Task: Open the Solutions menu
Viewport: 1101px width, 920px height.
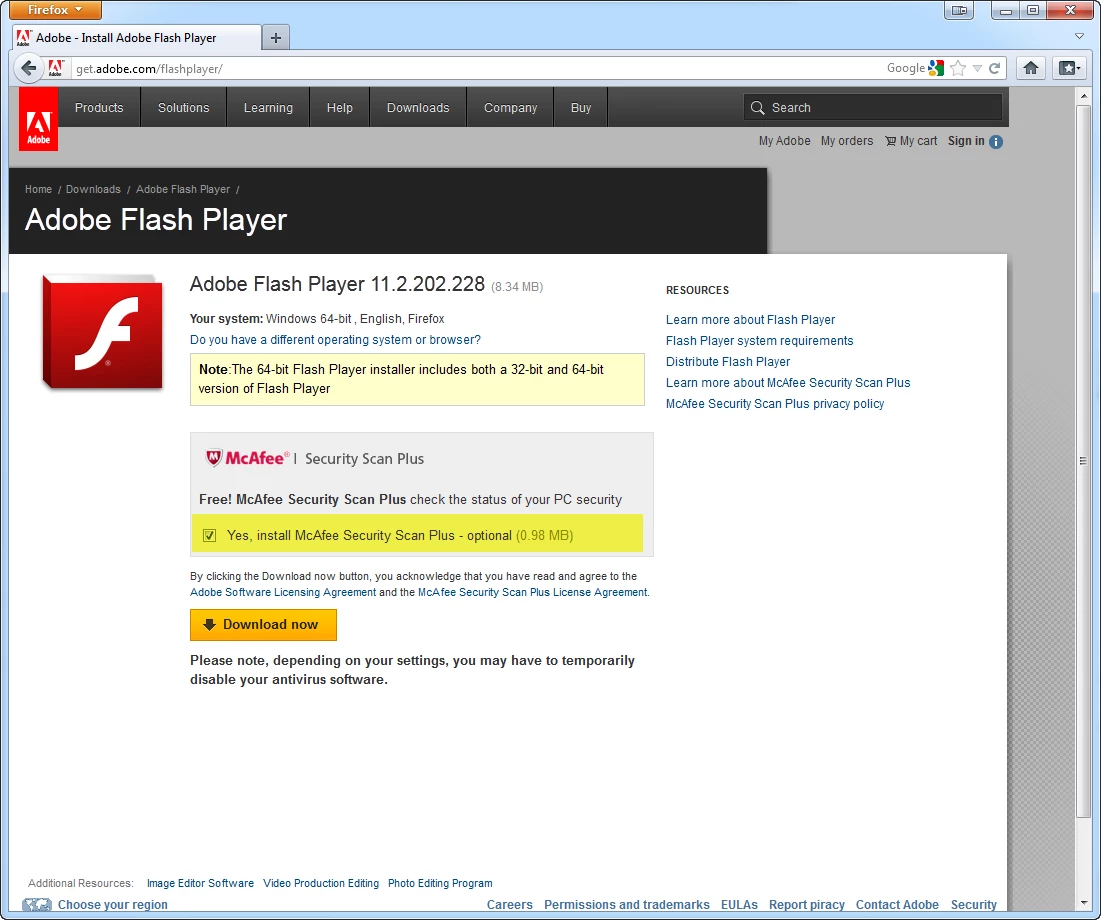Action: 183,107
